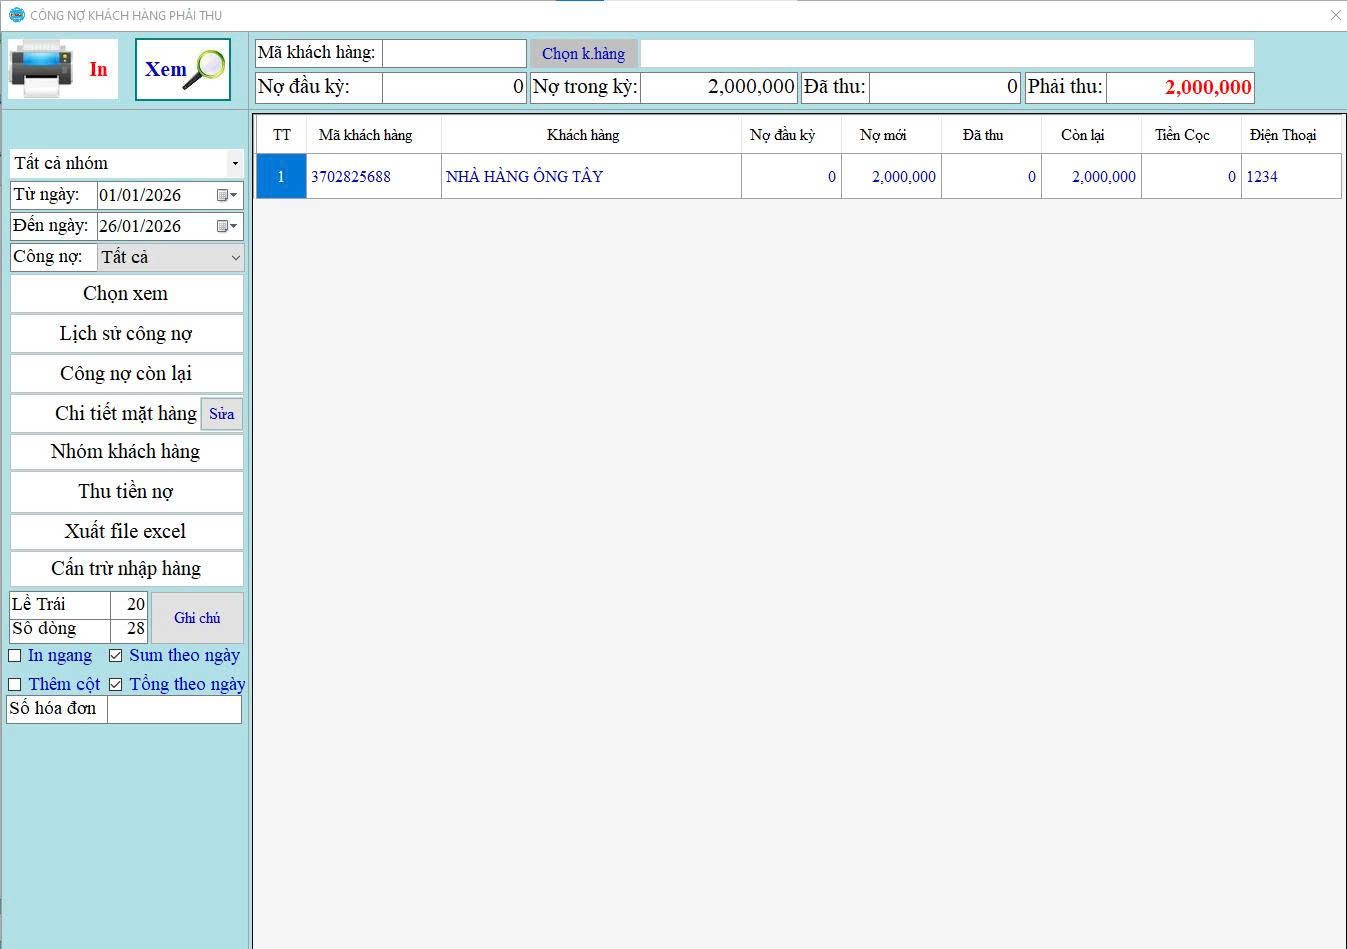Open the Đến ngày calendar picker
Viewport: 1347px width, 949px height.
pyautogui.click(x=227, y=227)
